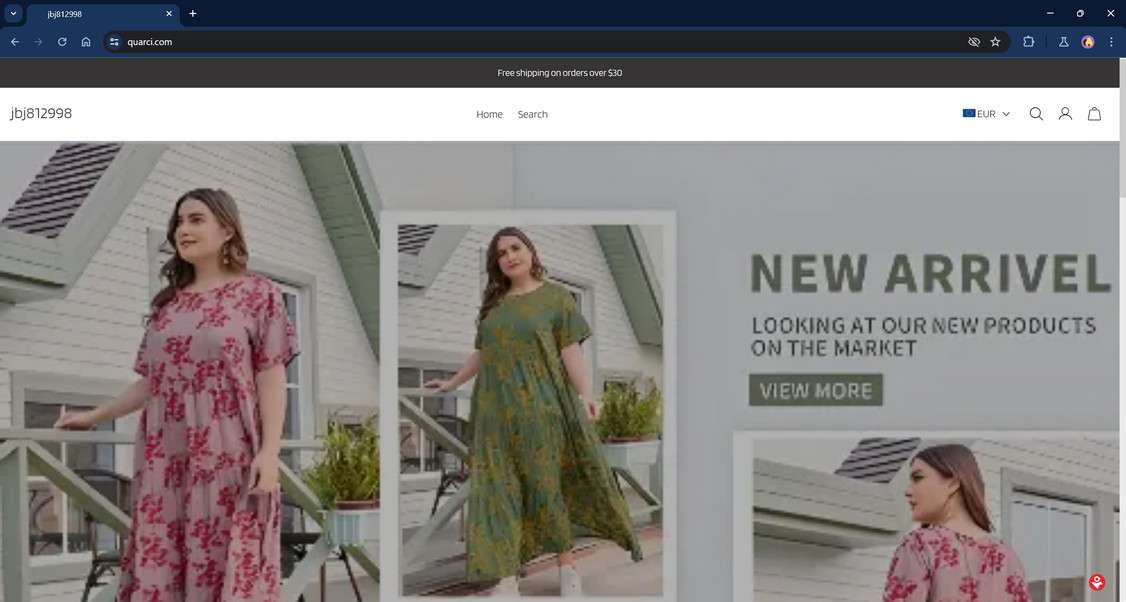Image resolution: width=1126 pixels, height=602 pixels.
Task: Go back with browser back arrow
Action: (14, 42)
